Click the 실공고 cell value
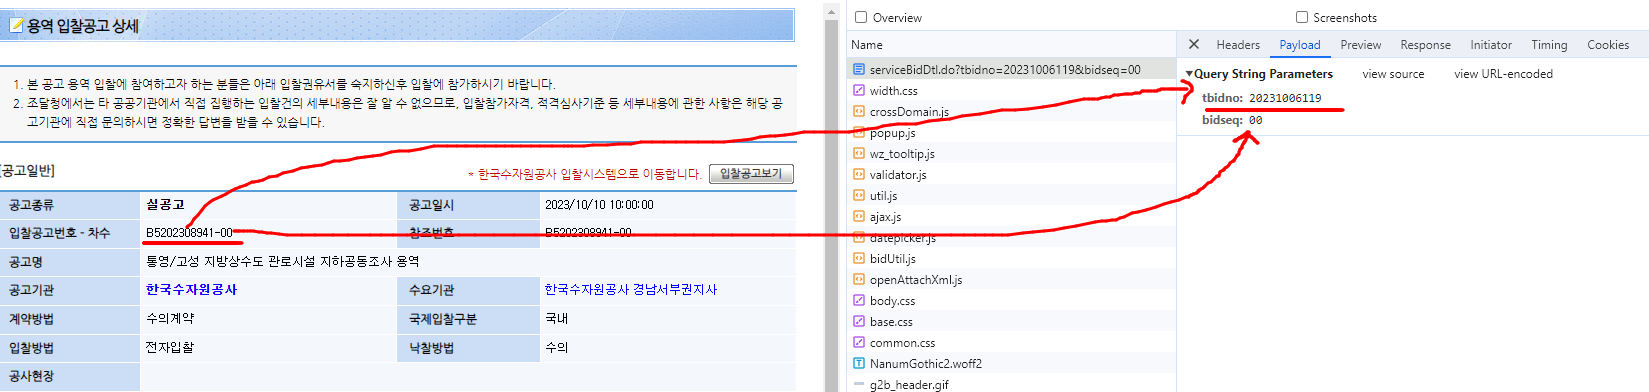 [165, 205]
